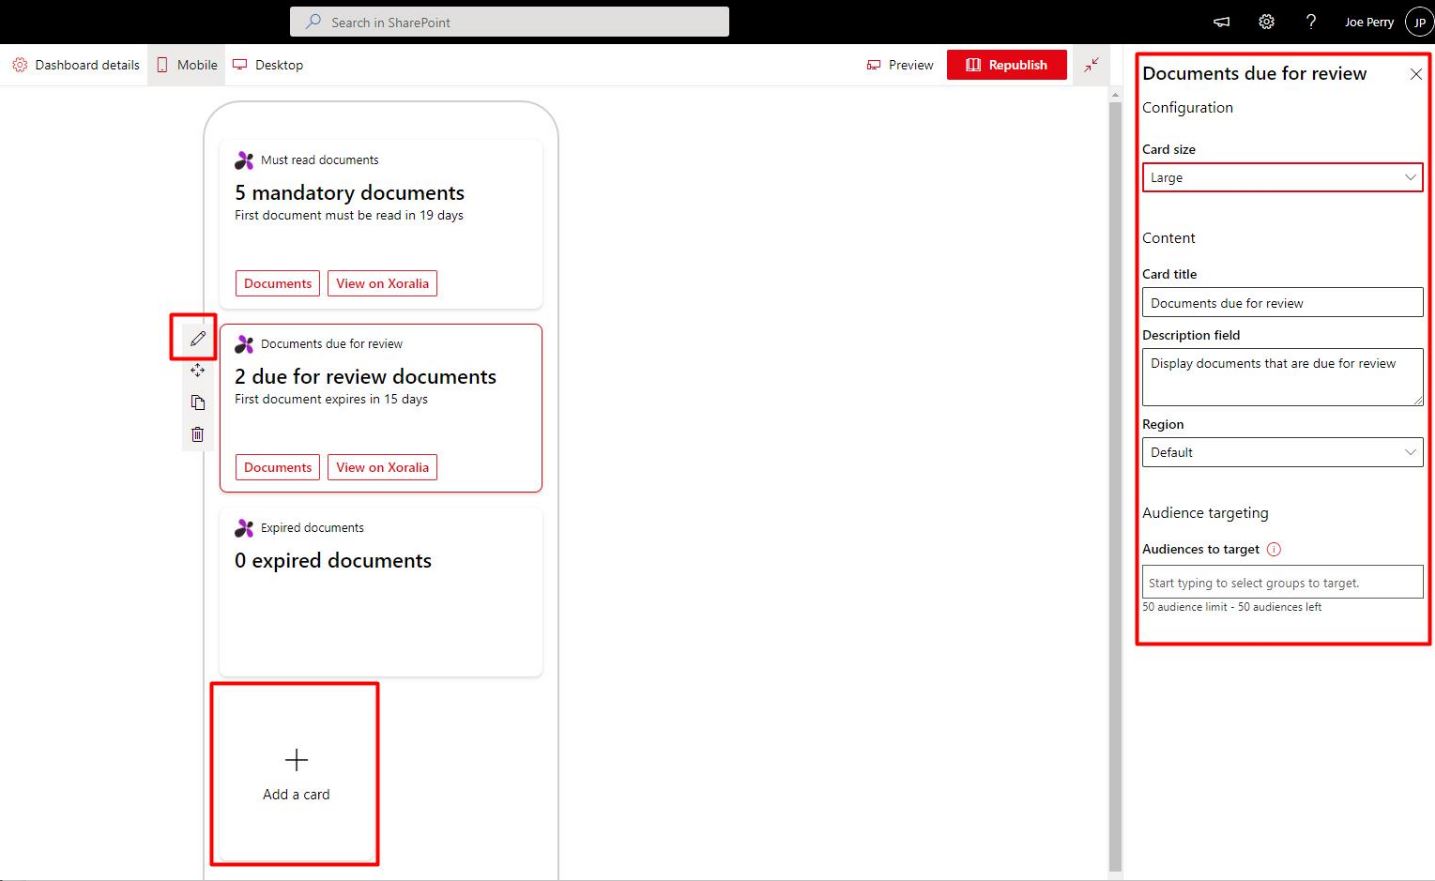Click the 'First document expires in 15 days' text
The image size is (1435, 881).
331,399
